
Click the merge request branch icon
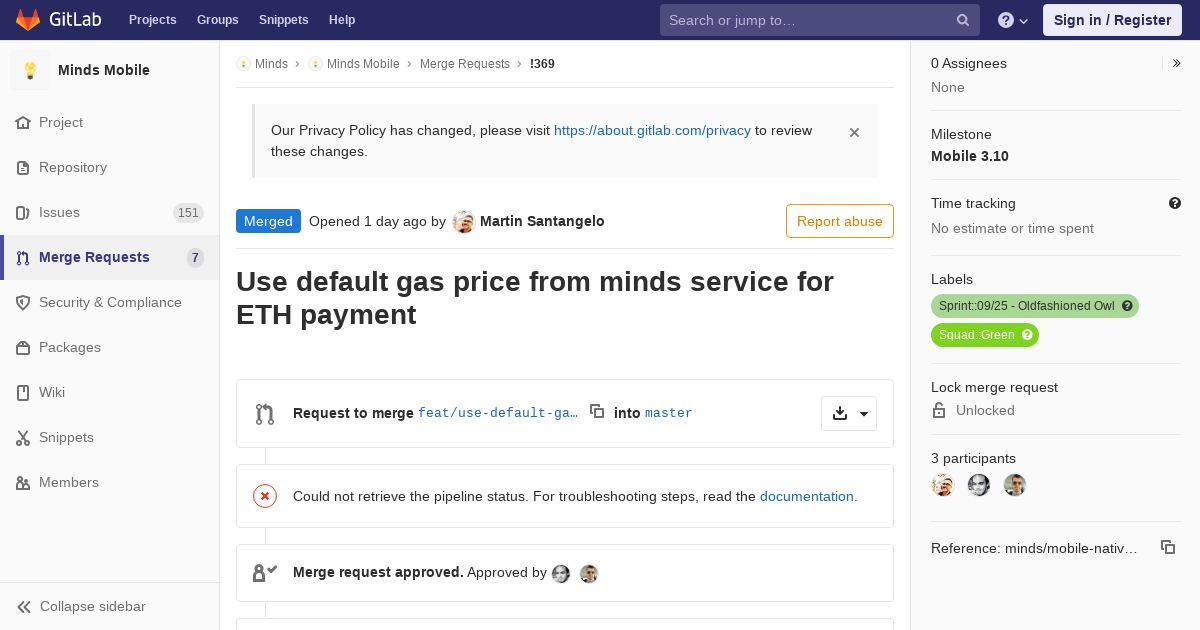265,414
